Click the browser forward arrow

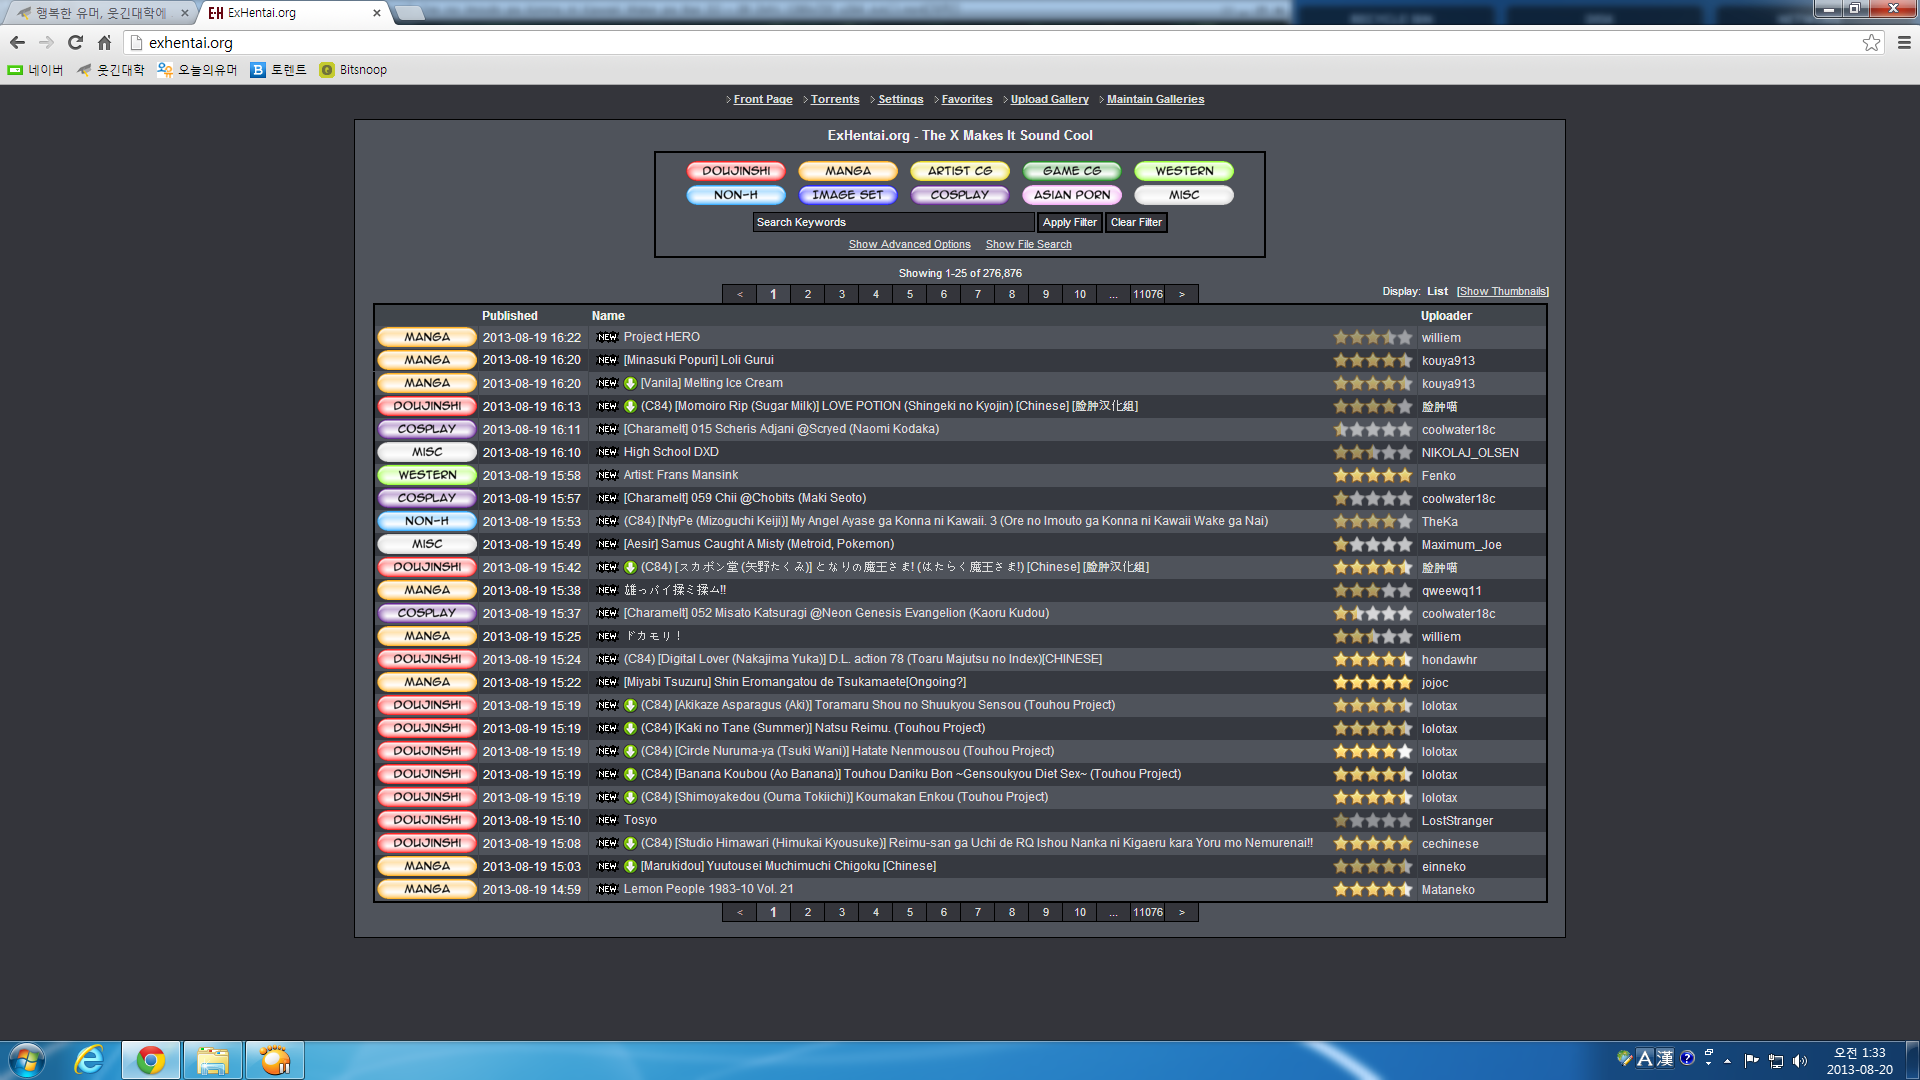(x=46, y=42)
